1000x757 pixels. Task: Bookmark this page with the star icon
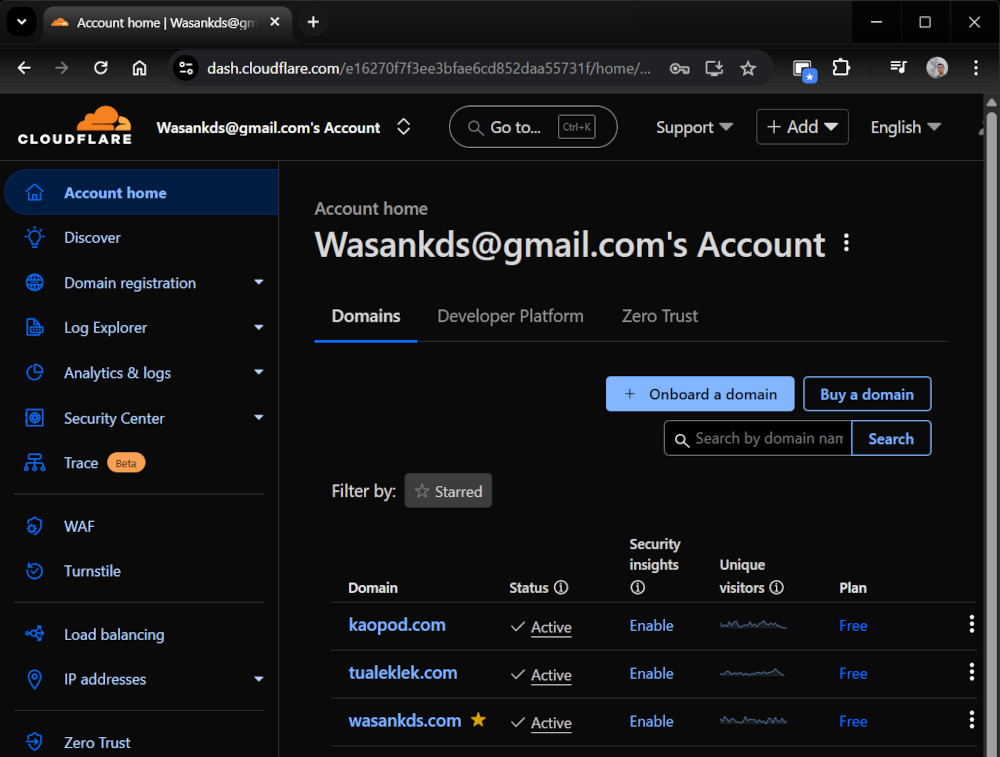748,68
